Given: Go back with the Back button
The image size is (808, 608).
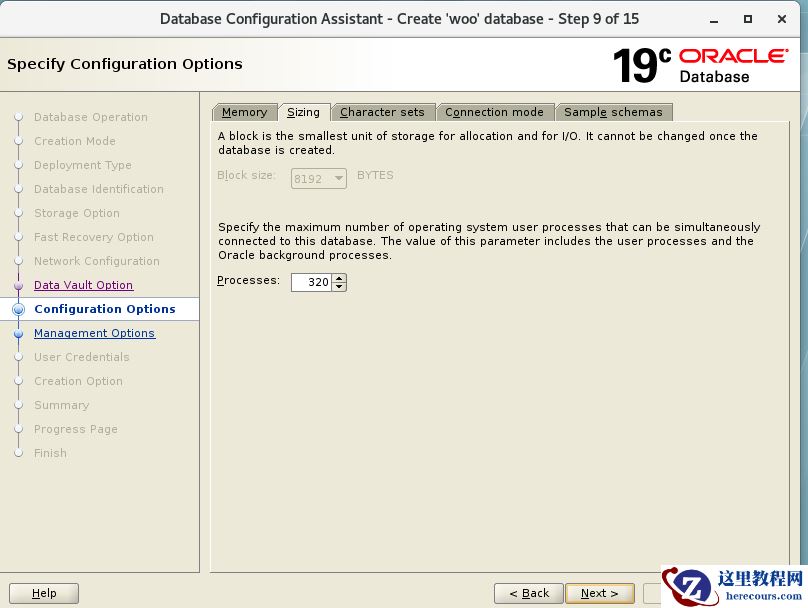Looking at the screenshot, I should (x=529, y=593).
